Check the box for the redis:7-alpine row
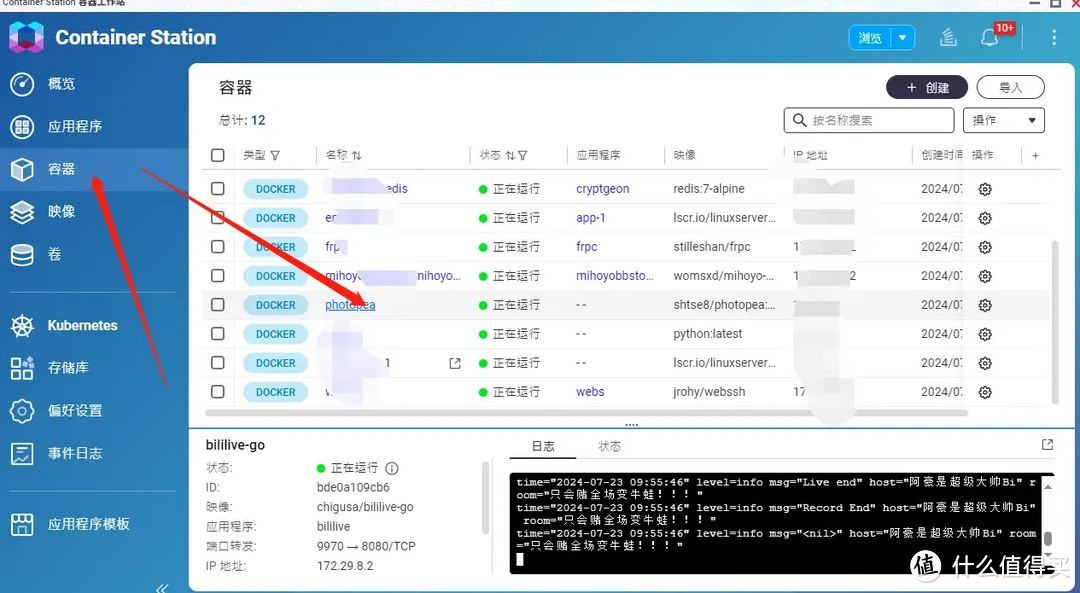Screen dimensions: 1080x593 [218, 188]
